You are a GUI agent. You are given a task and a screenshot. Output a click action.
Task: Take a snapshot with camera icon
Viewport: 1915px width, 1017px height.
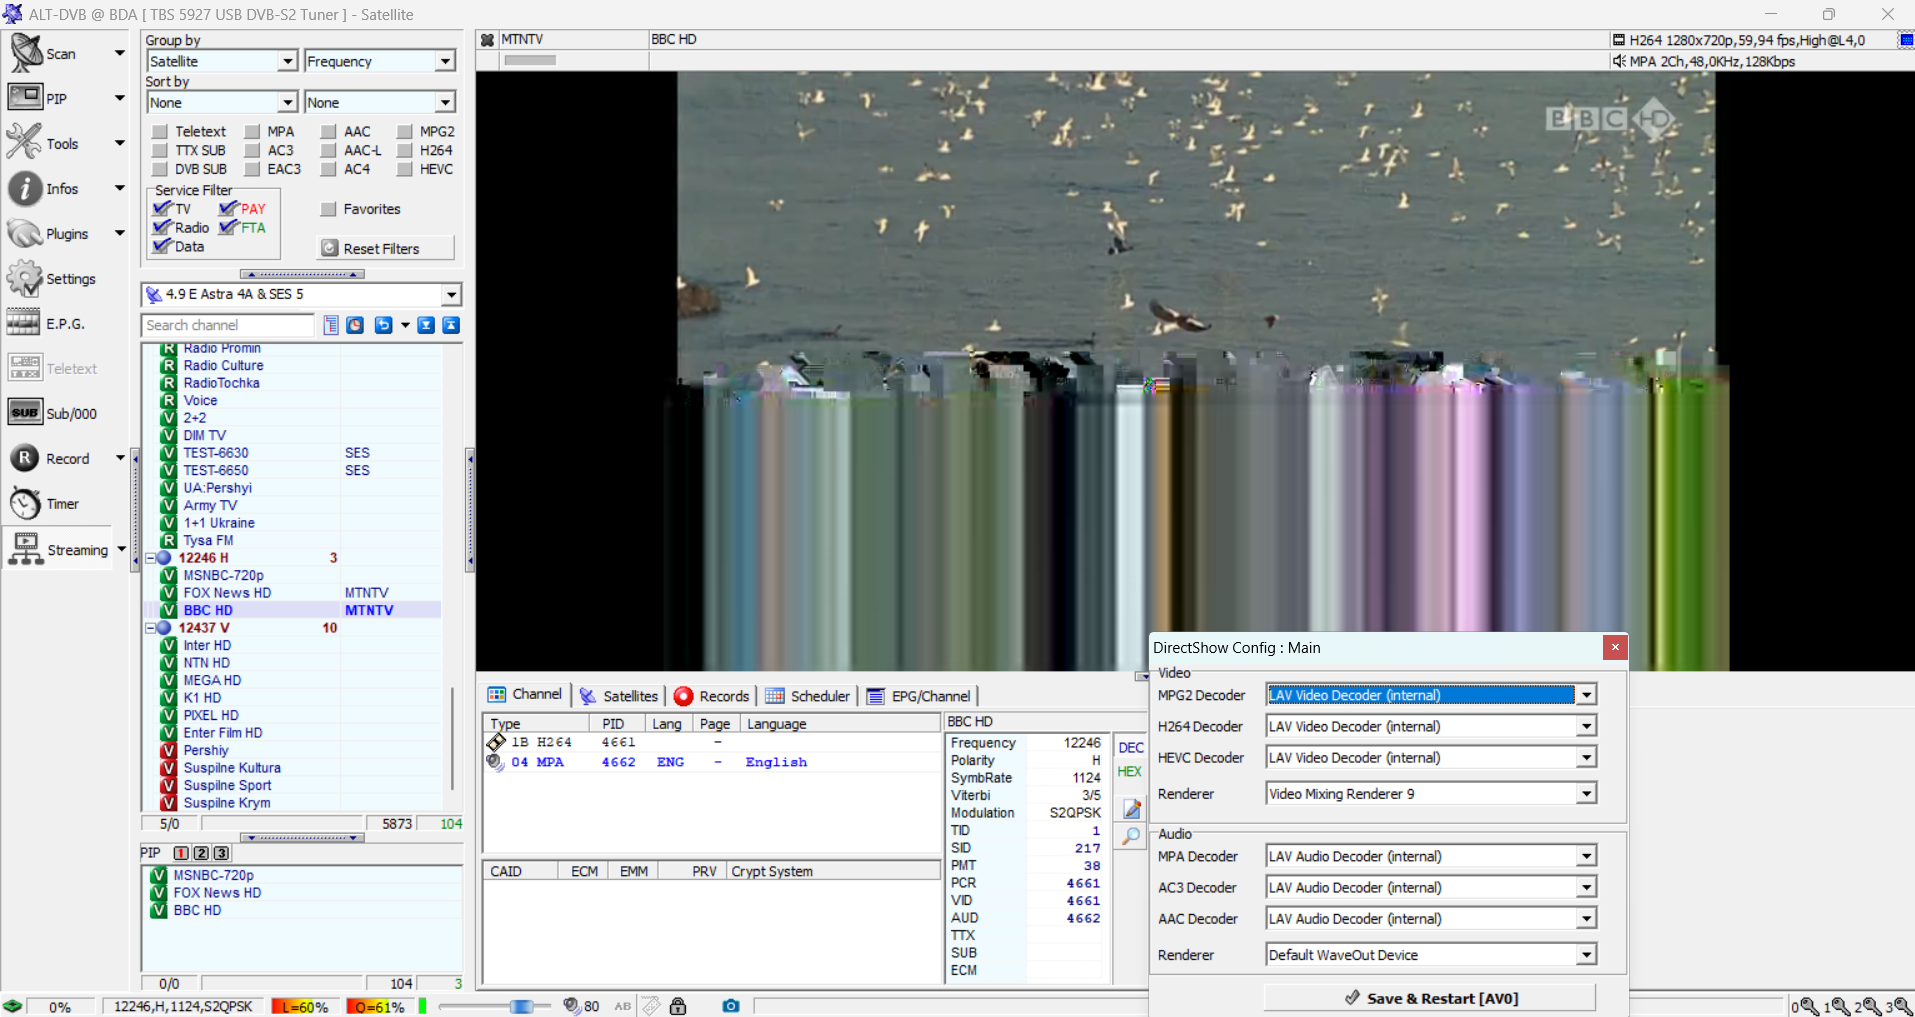[731, 1006]
